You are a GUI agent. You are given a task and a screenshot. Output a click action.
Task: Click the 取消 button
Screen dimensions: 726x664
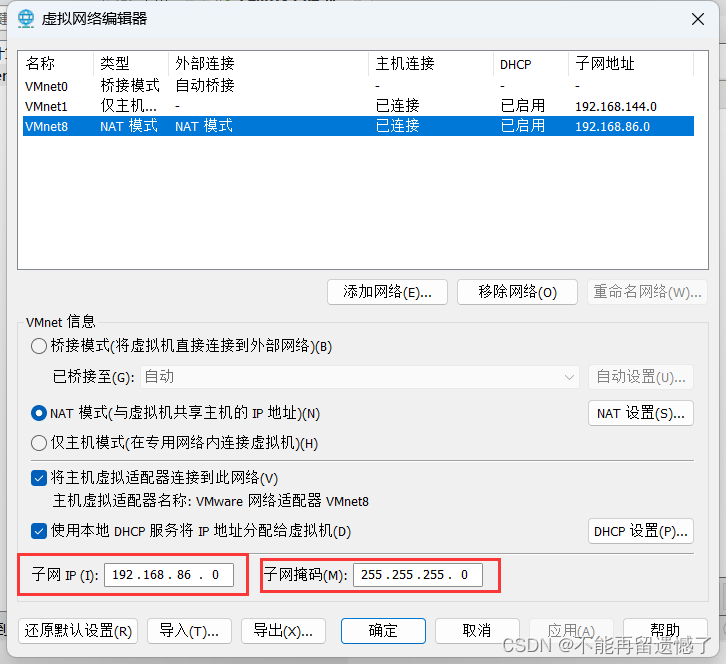(x=477, y=631)
